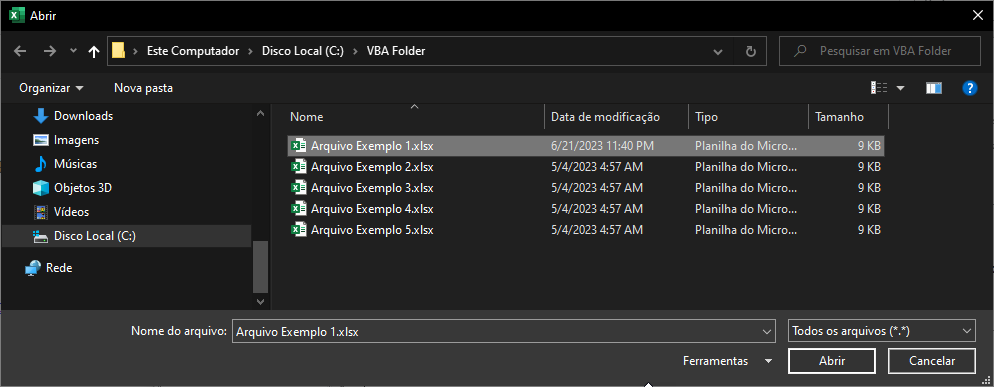Open the Ferramentas dropdown menu
Image resolution: width=994 pixels, height=387 pixels.
[x=728, y=361]
